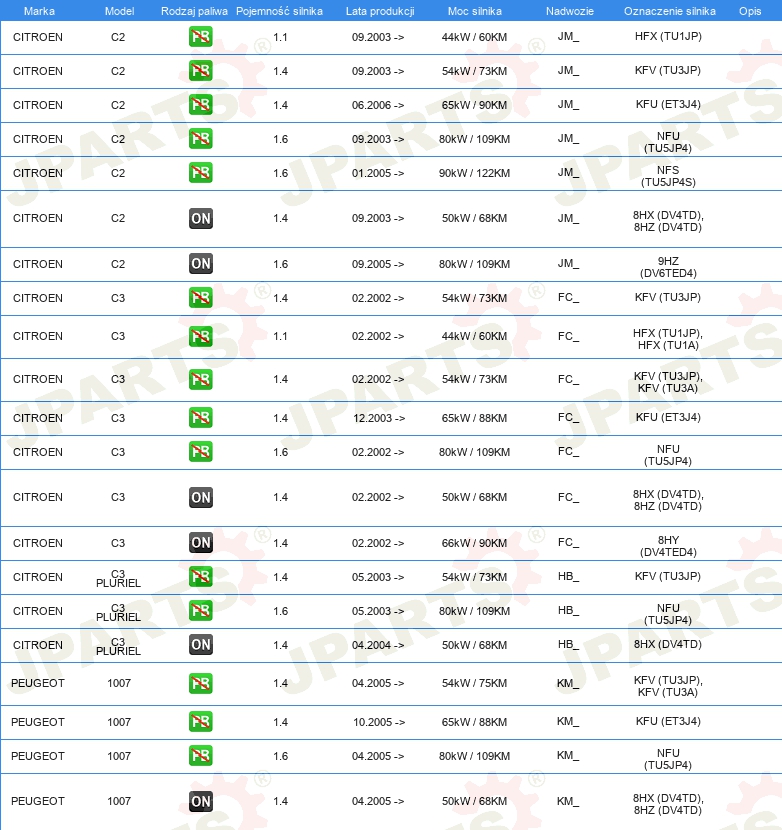This screenshot has width=782, height=830.
Task: Click petrol icon in C3 Pluriel 54kW / 73KM row
Action: pyautogui.click(x=201, y=576)
